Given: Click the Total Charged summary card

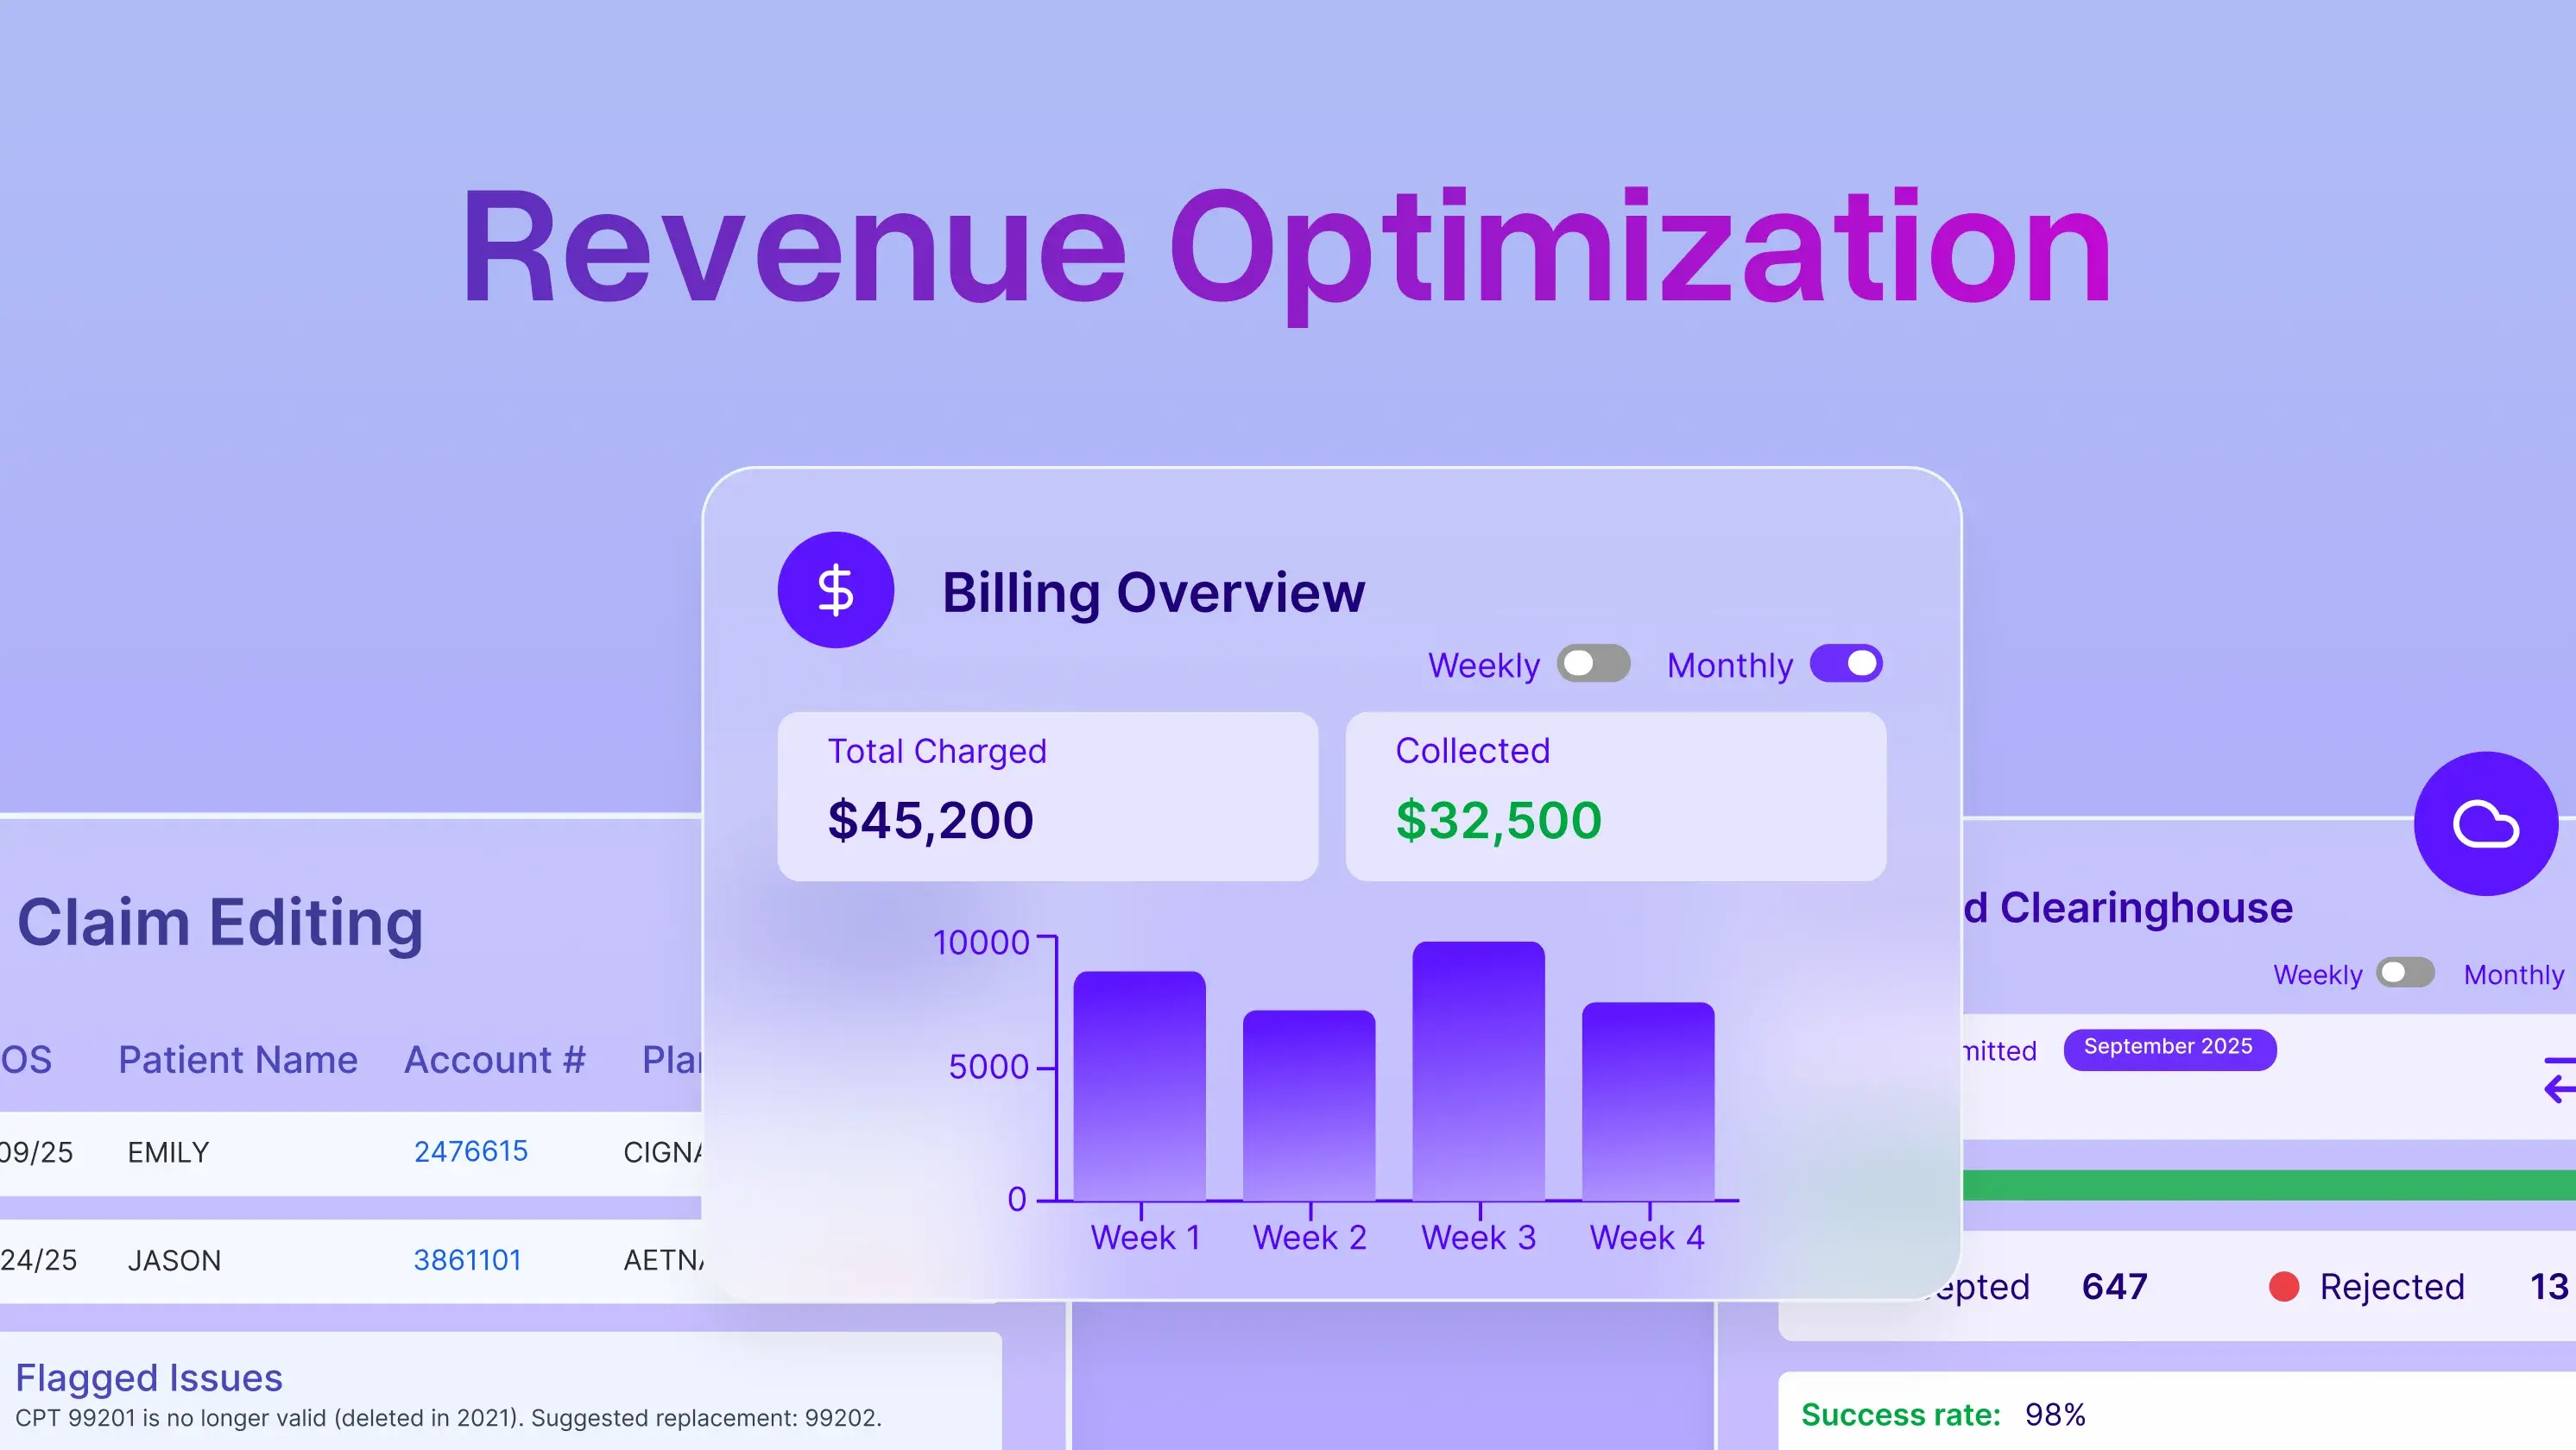Looking at the screenshot, I should pos(1046,795).
